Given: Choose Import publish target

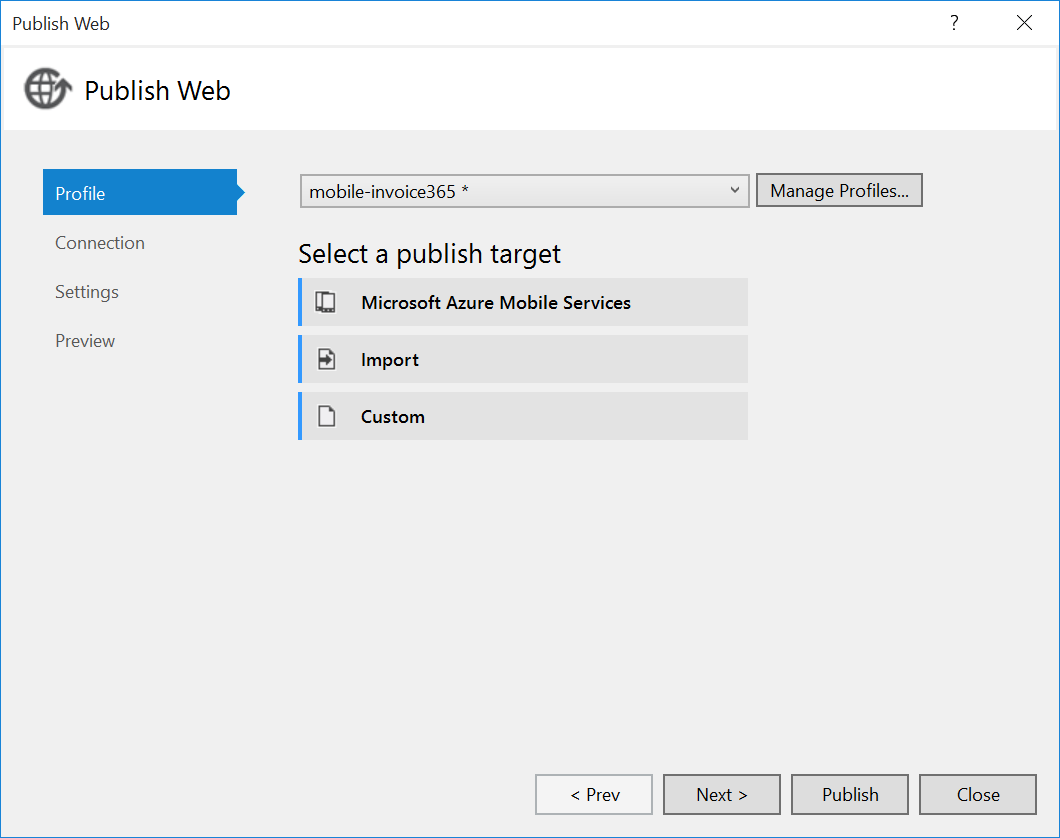Looking at the screenshot, I should point(523,359).
